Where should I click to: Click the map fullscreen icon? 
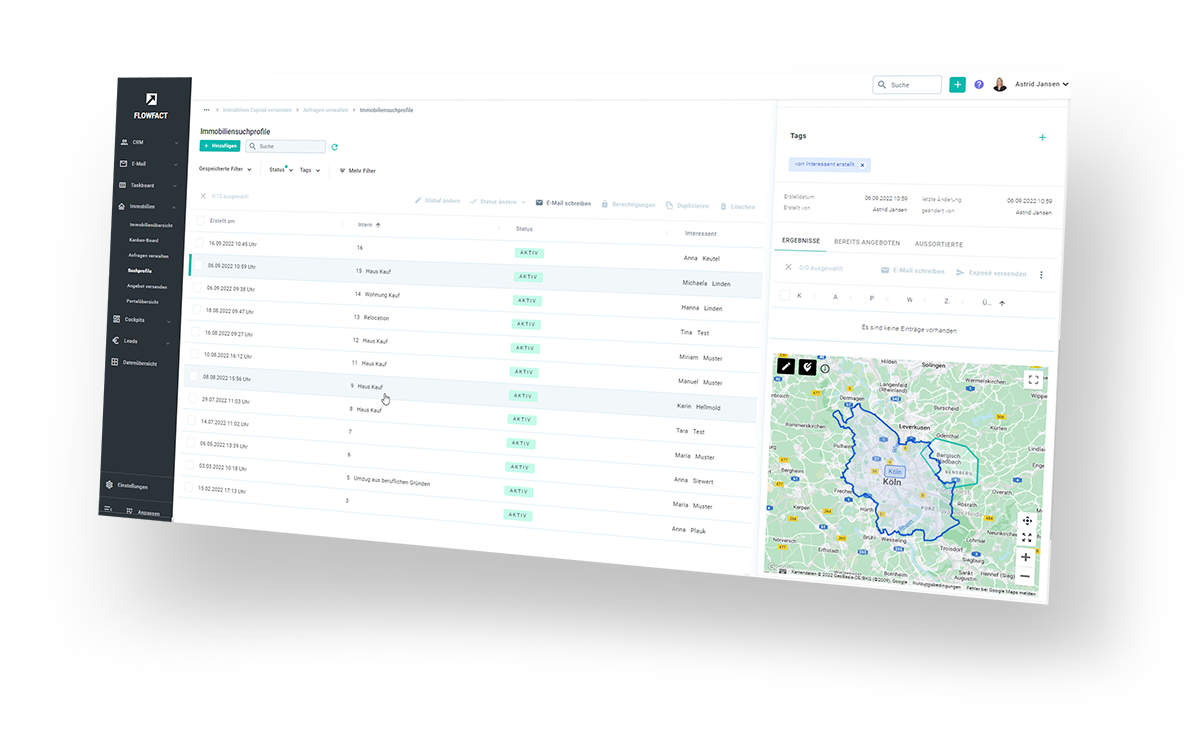pyautogui.click(x=1033, y=380)
